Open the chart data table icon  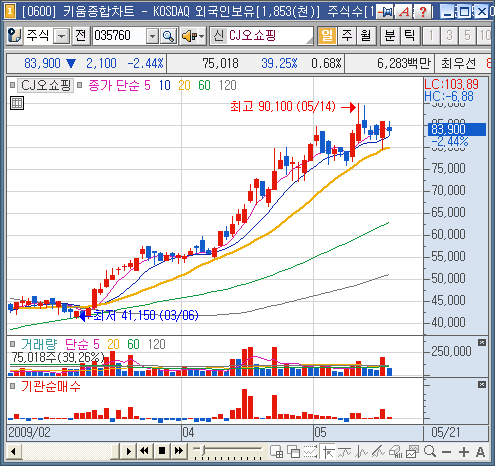click(17, 103)
